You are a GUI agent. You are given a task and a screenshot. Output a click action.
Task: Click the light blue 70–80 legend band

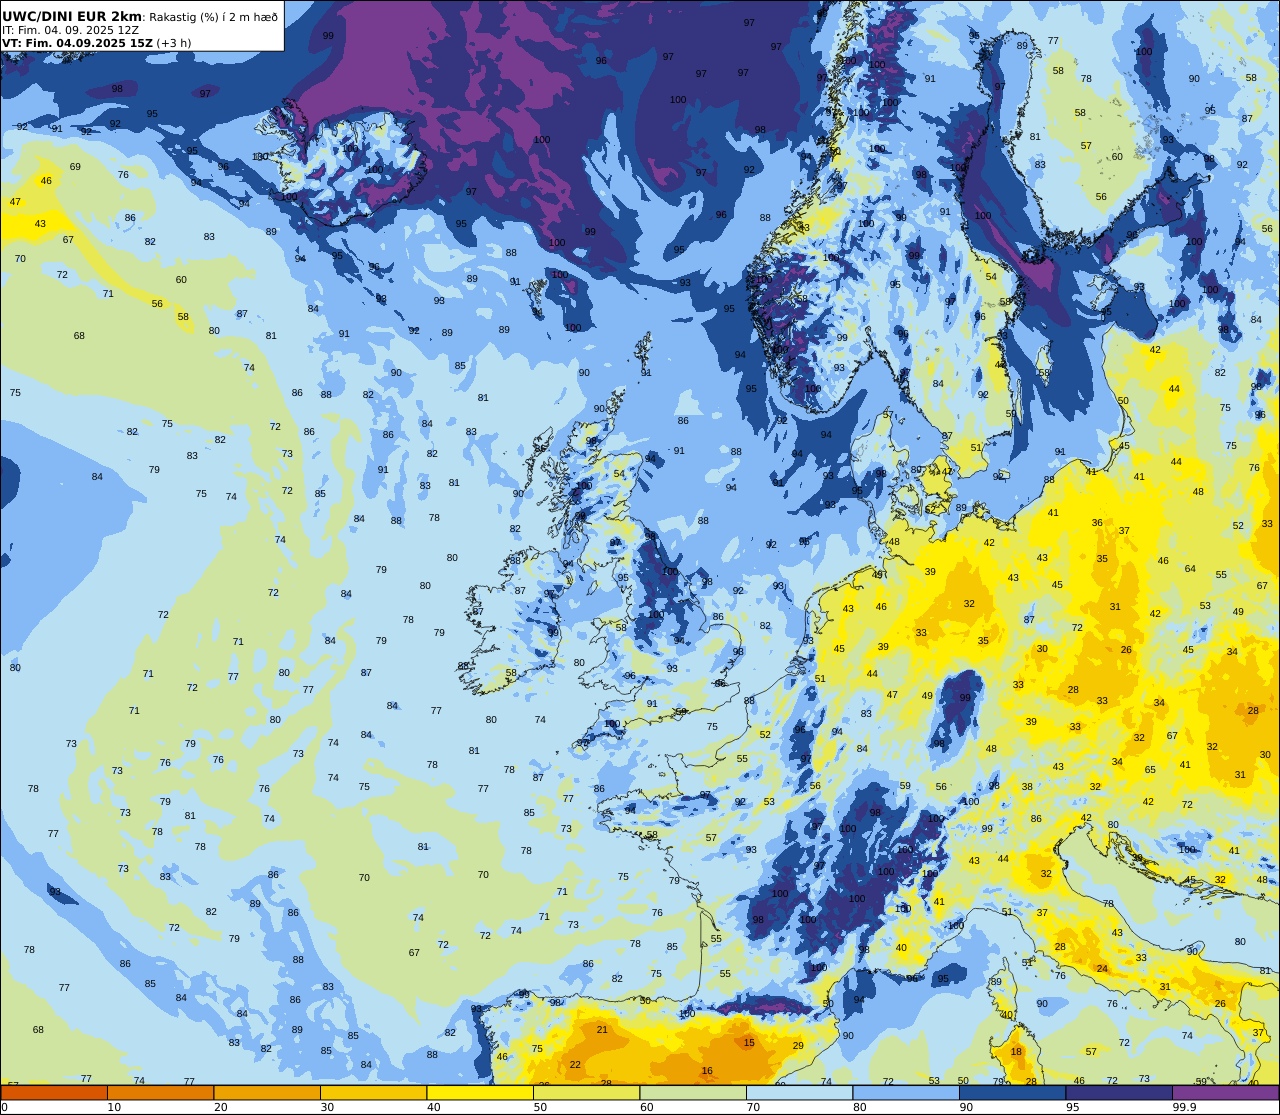click(x=799, y=1092)
